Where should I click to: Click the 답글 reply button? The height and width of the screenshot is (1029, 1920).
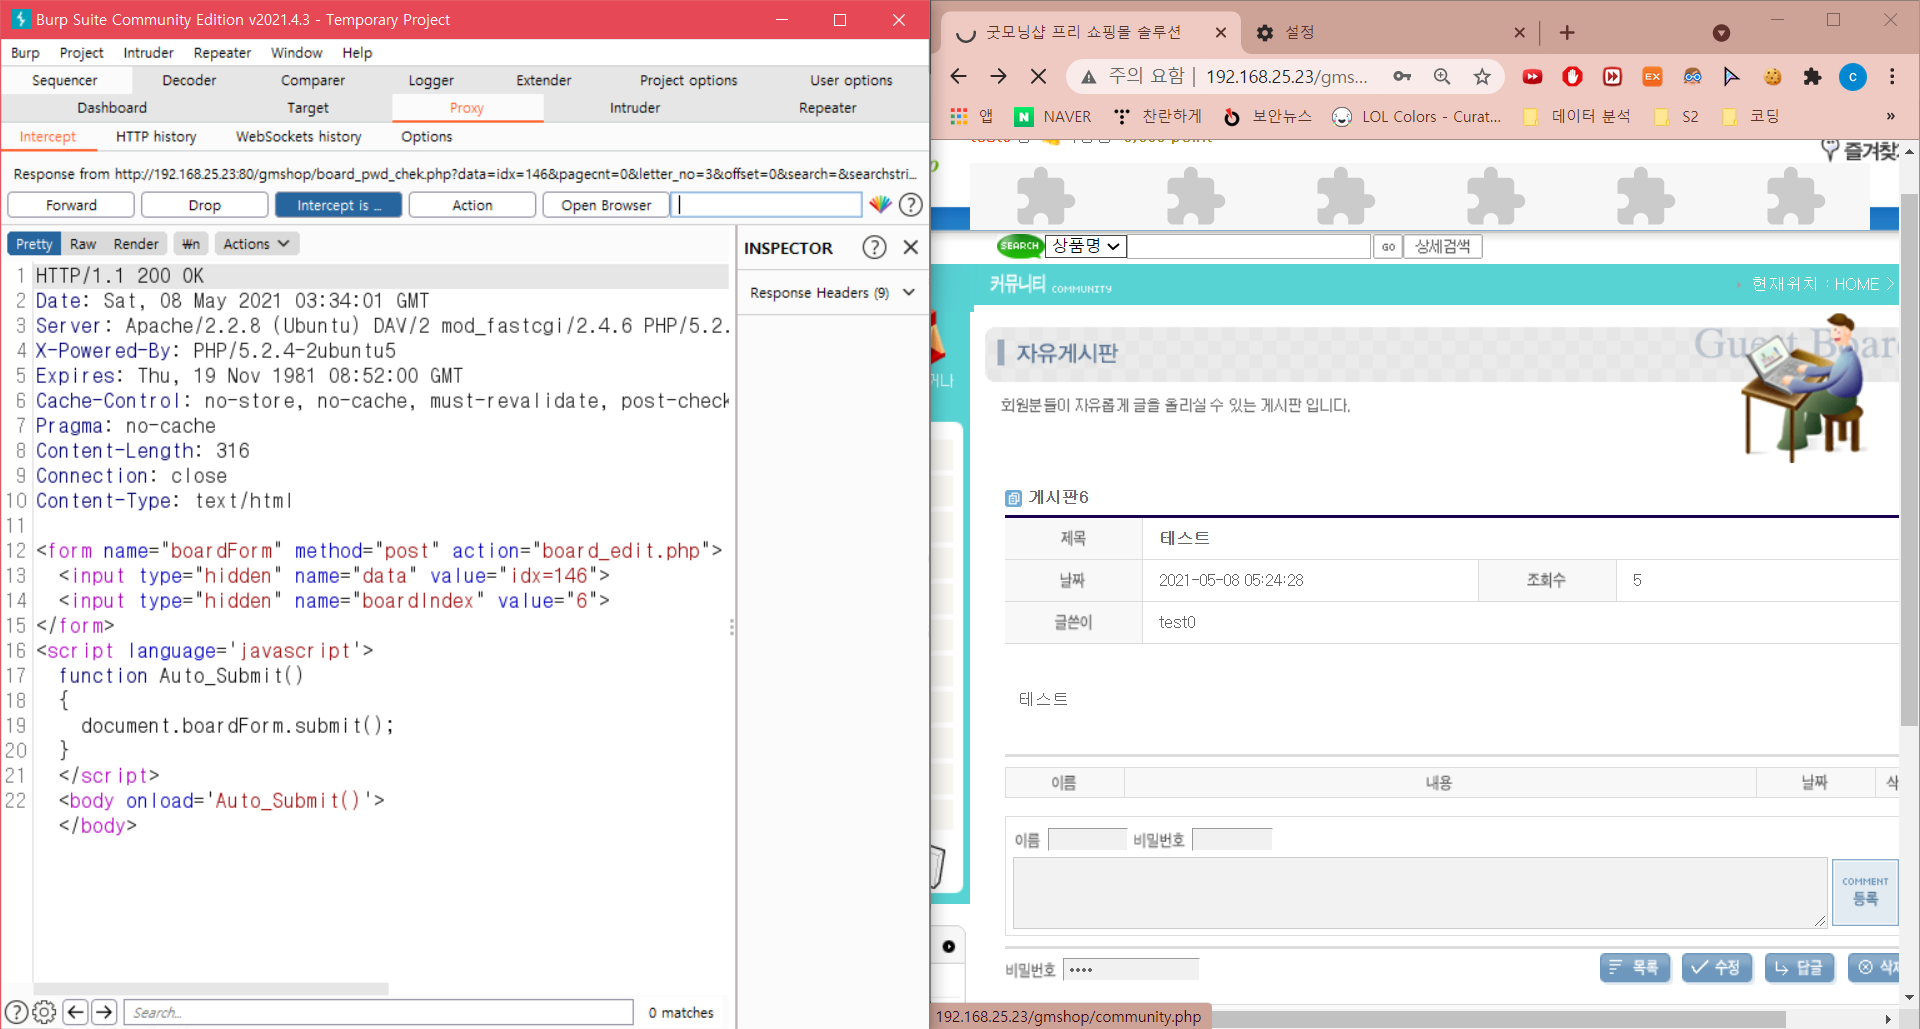coord(1799,967)
